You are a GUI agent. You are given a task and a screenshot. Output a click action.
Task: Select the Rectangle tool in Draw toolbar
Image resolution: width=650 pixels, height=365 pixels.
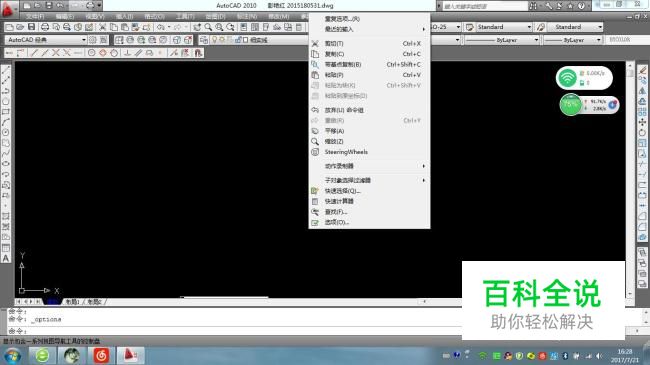pos(6,112)
